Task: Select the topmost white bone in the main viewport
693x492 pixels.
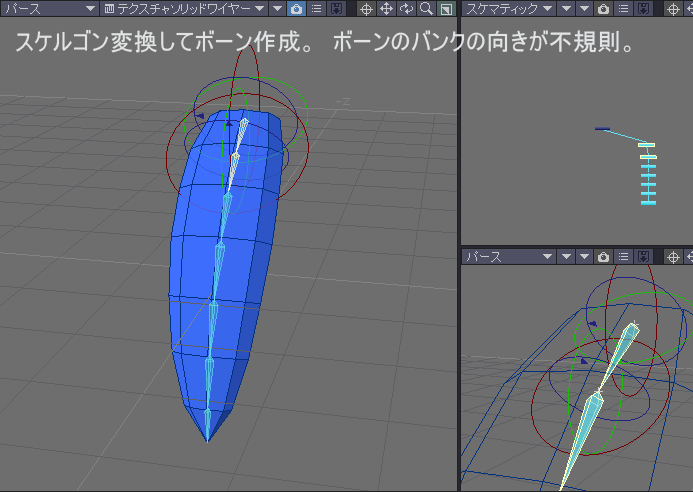Action: (240, 135)
